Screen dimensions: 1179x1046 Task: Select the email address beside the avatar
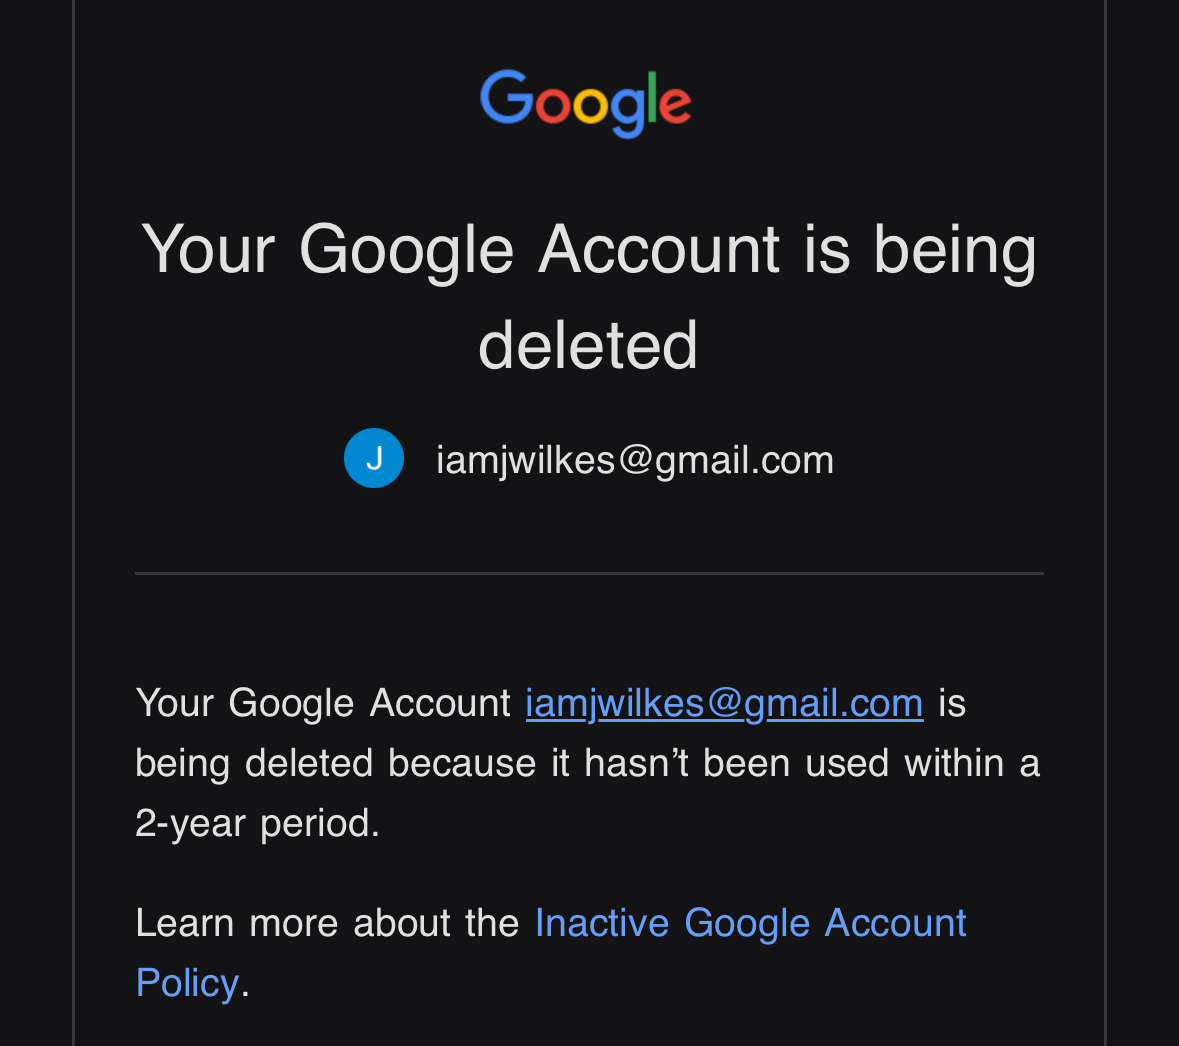[635, 460]
